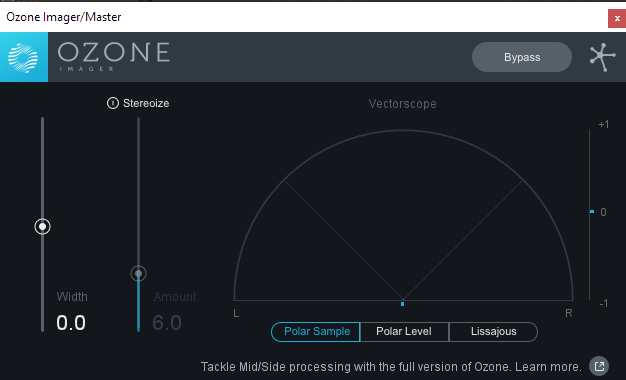
Task: Click the Width slider handle
Action: [42, 227]
